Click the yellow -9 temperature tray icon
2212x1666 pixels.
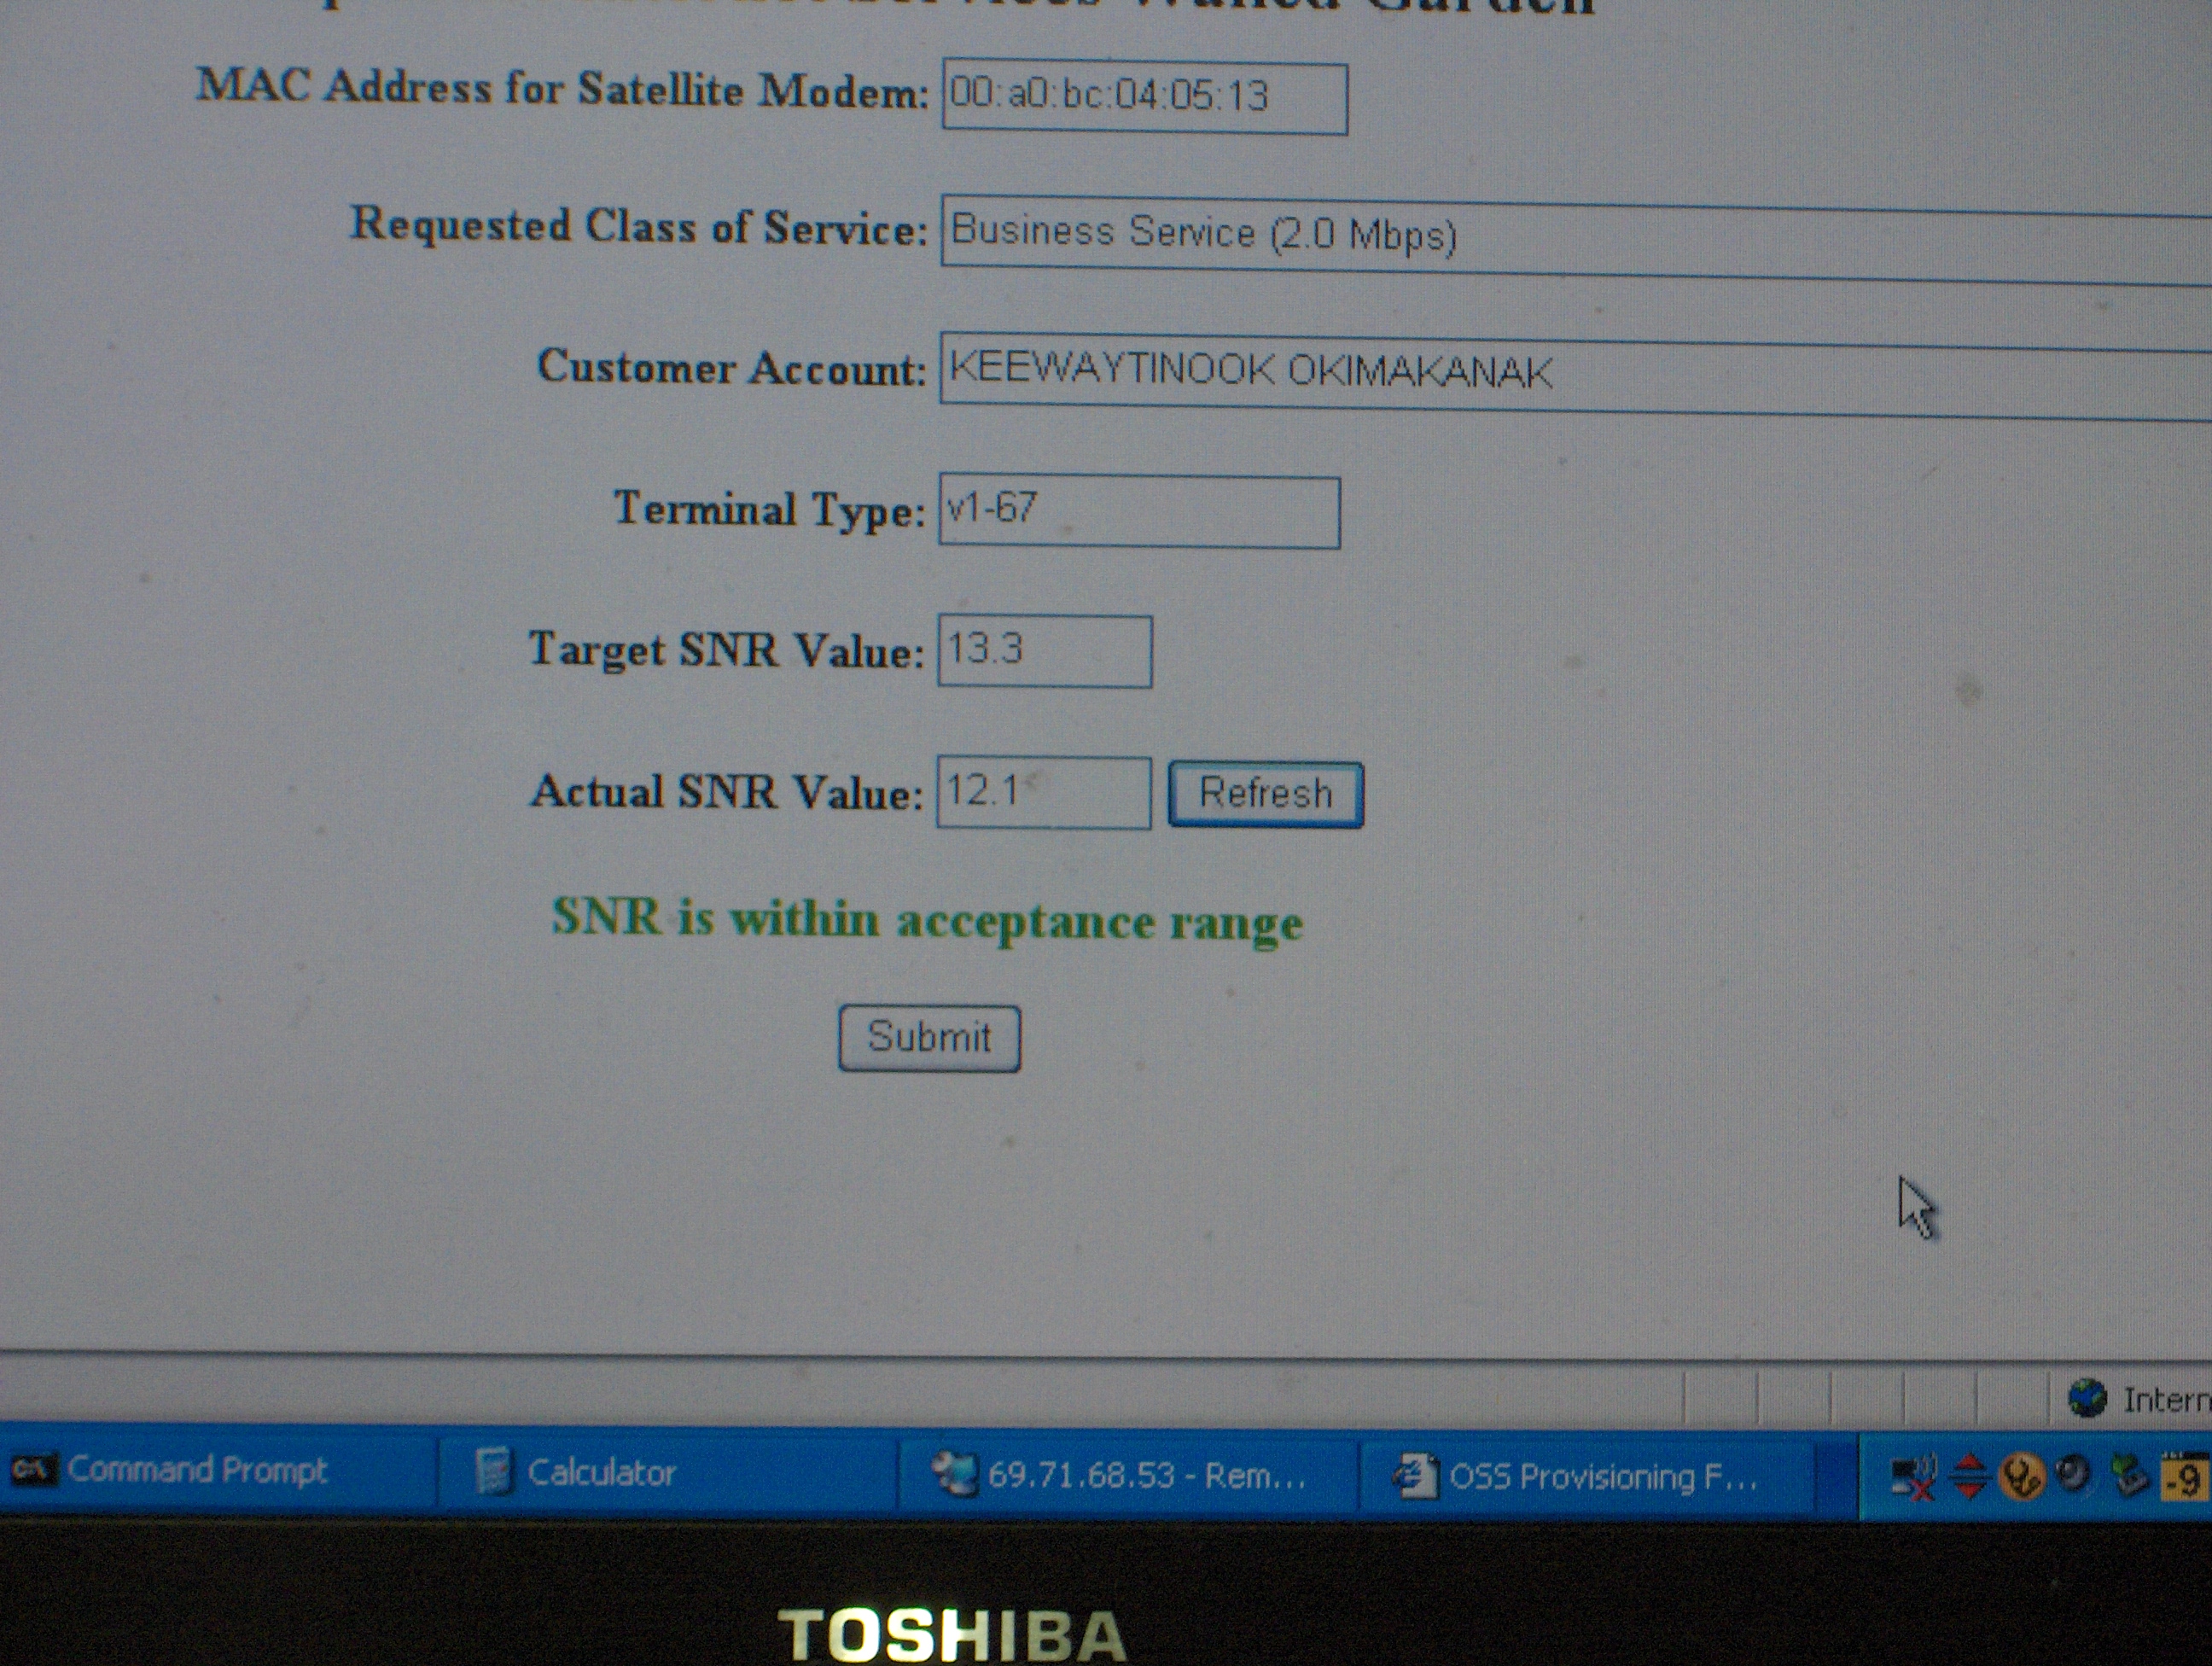tap(2185, 1479)
